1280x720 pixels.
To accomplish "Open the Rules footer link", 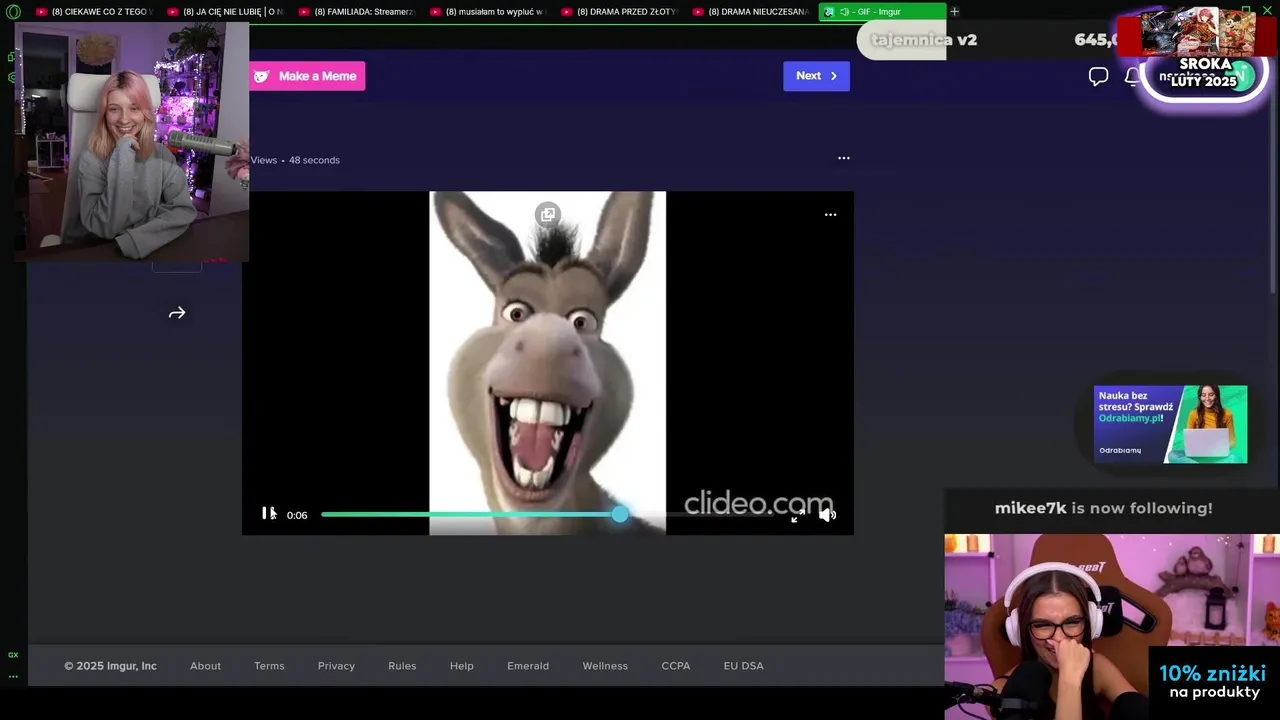I will point(402,666).
